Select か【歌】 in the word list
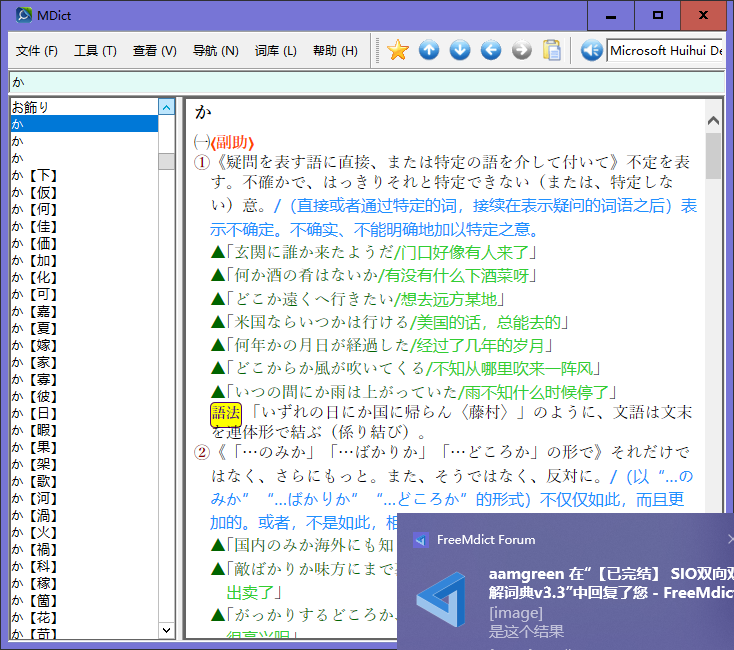Image resolution: width=734 pixels, height=650 pixels. (84, 482)
